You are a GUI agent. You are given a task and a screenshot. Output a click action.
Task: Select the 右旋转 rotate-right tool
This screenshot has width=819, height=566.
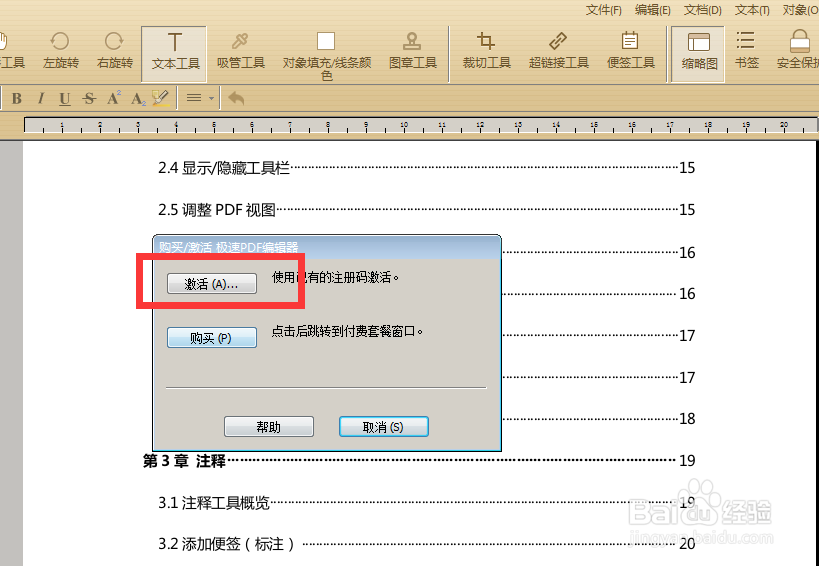point(114,51)
